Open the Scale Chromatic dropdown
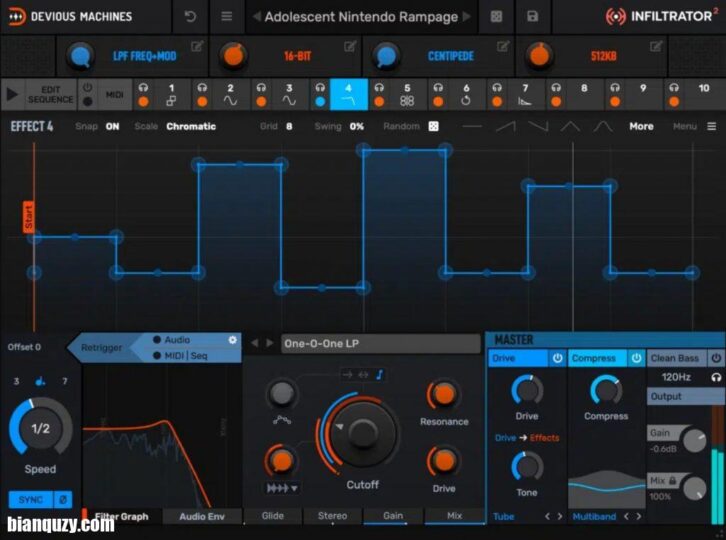This screenshot has height=540, width=726. click(190, 127)
